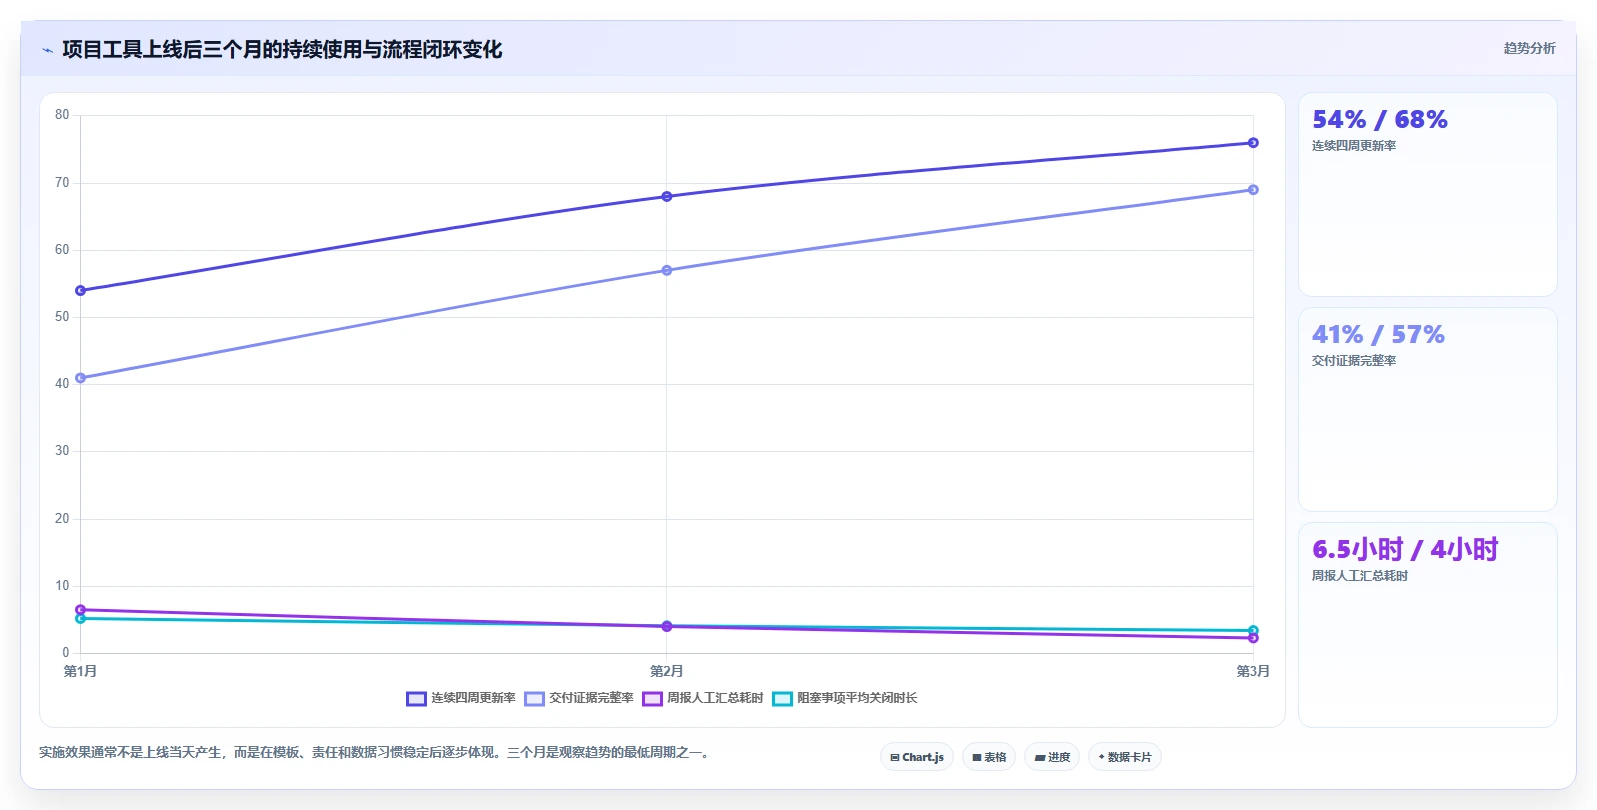
Task: Click 交付证据完整率 label in the stat card
Action: [x=1354, y=361]
